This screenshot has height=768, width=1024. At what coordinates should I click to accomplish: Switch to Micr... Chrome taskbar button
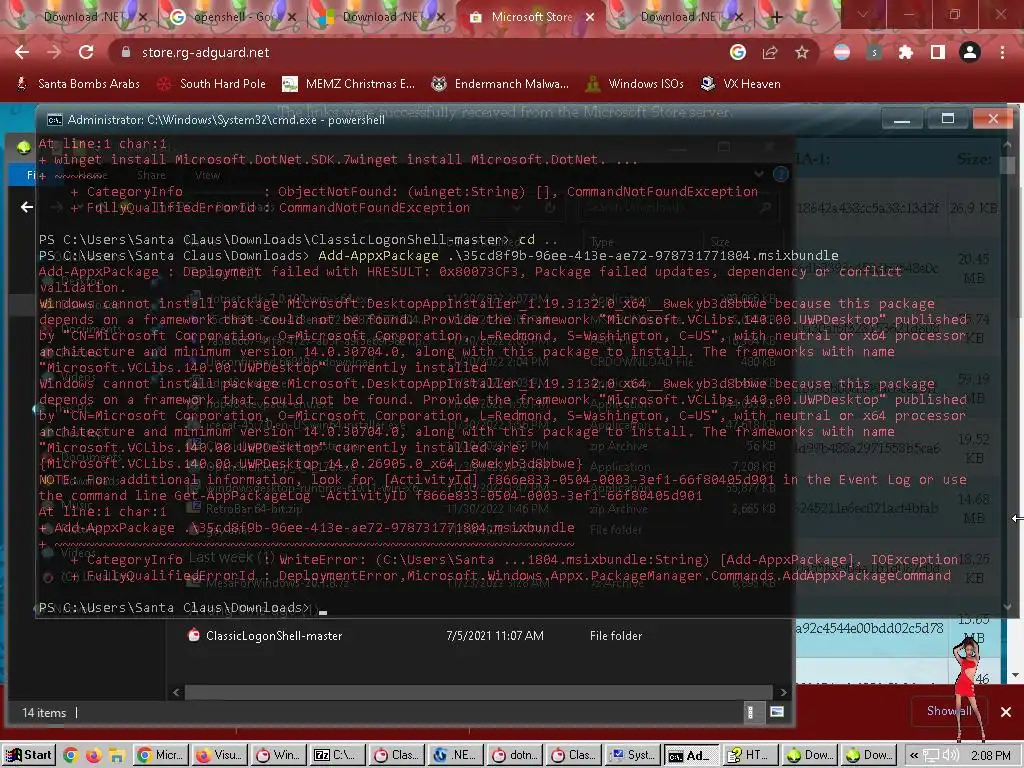pyautogui.click(x=161, y=755)
